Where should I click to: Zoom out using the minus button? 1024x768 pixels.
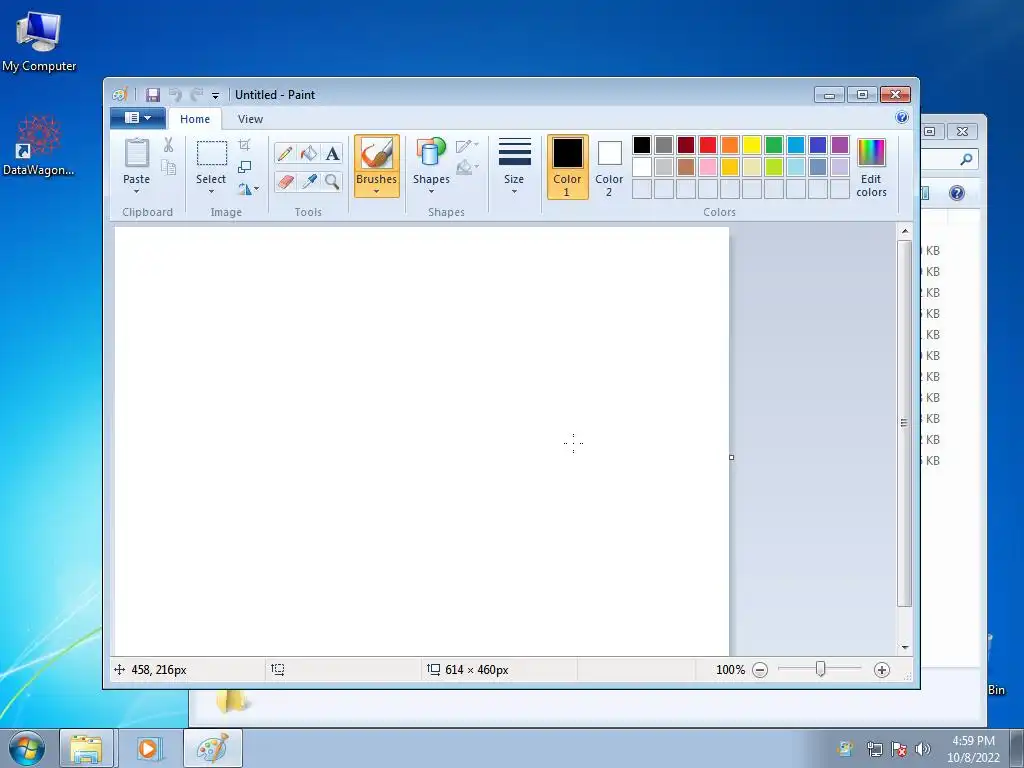click(760, 669)
